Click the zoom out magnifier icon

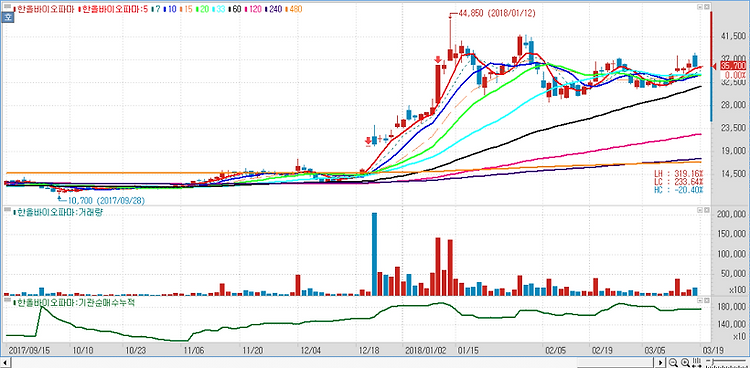click(x=673, y=362)
